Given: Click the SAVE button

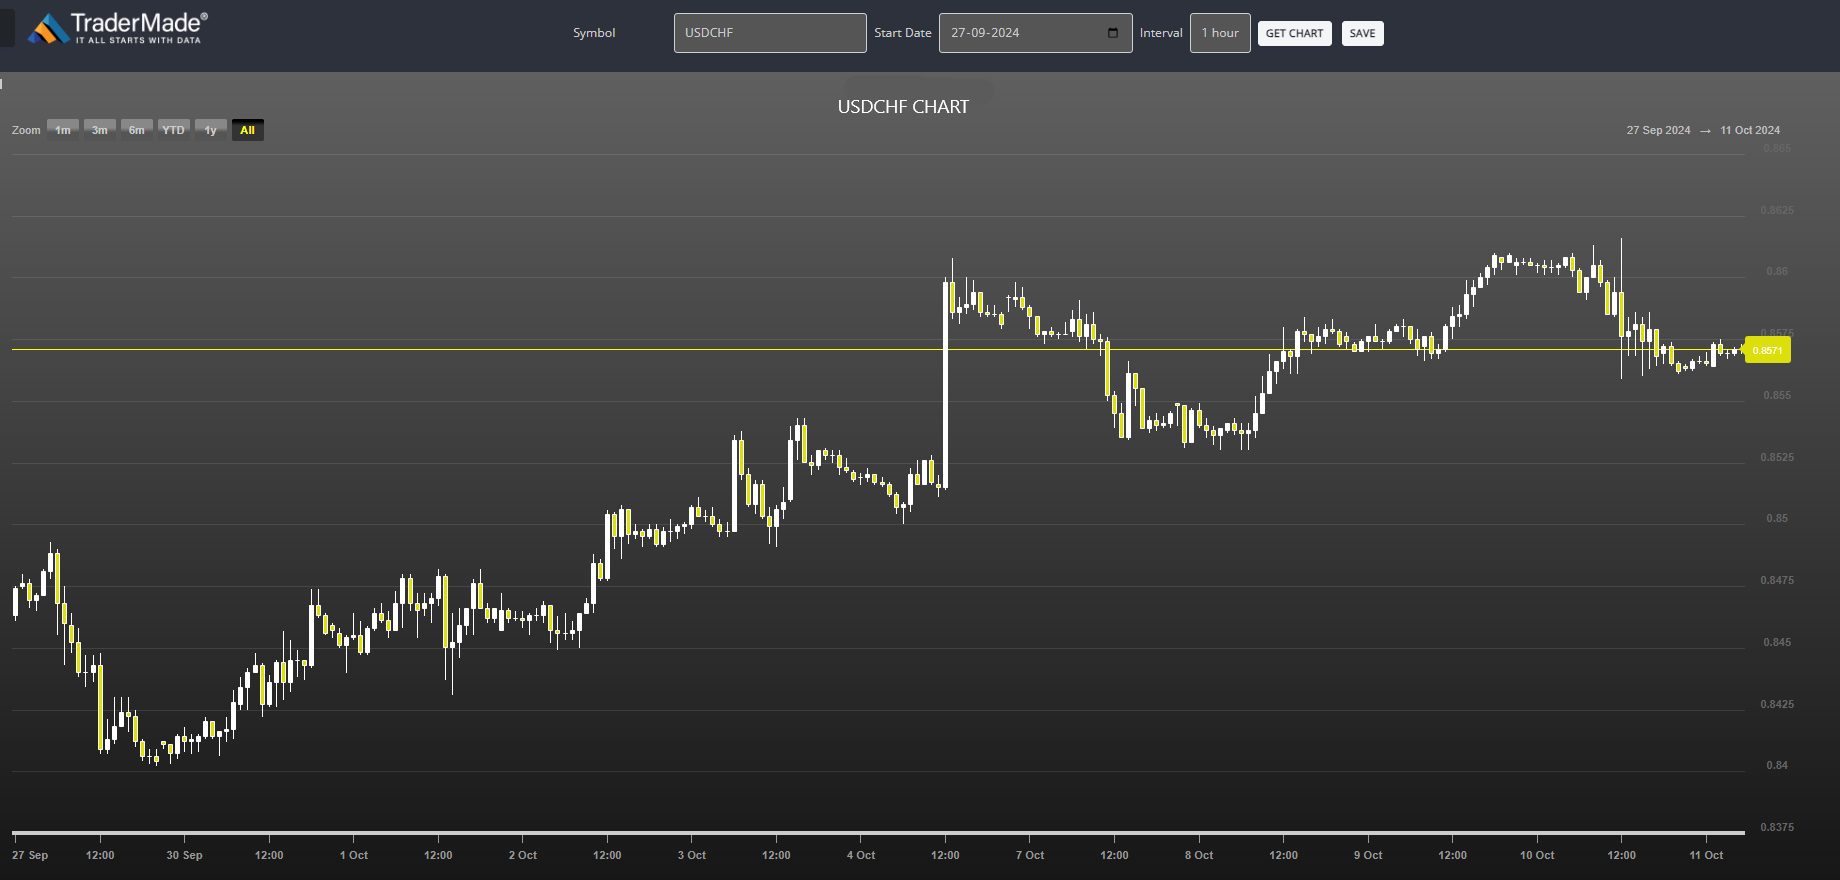Looking at the screenshot, I should click(x=1362, y=33).
